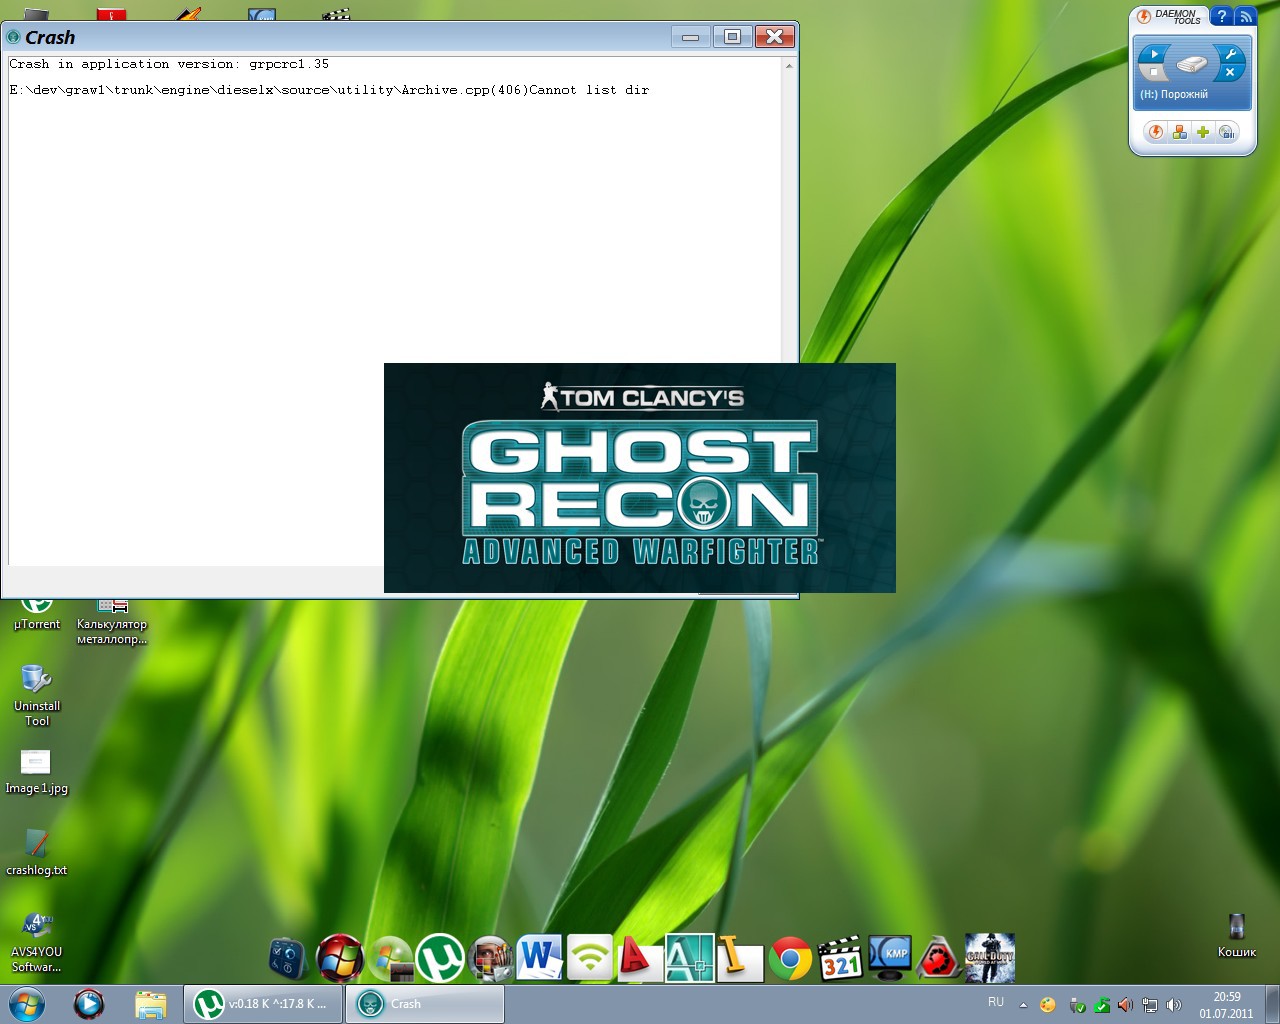Switch the RU input language indicator
Image resolution: width=1280 pixels, height=1024 pixels.
[x=996, y=1002]
